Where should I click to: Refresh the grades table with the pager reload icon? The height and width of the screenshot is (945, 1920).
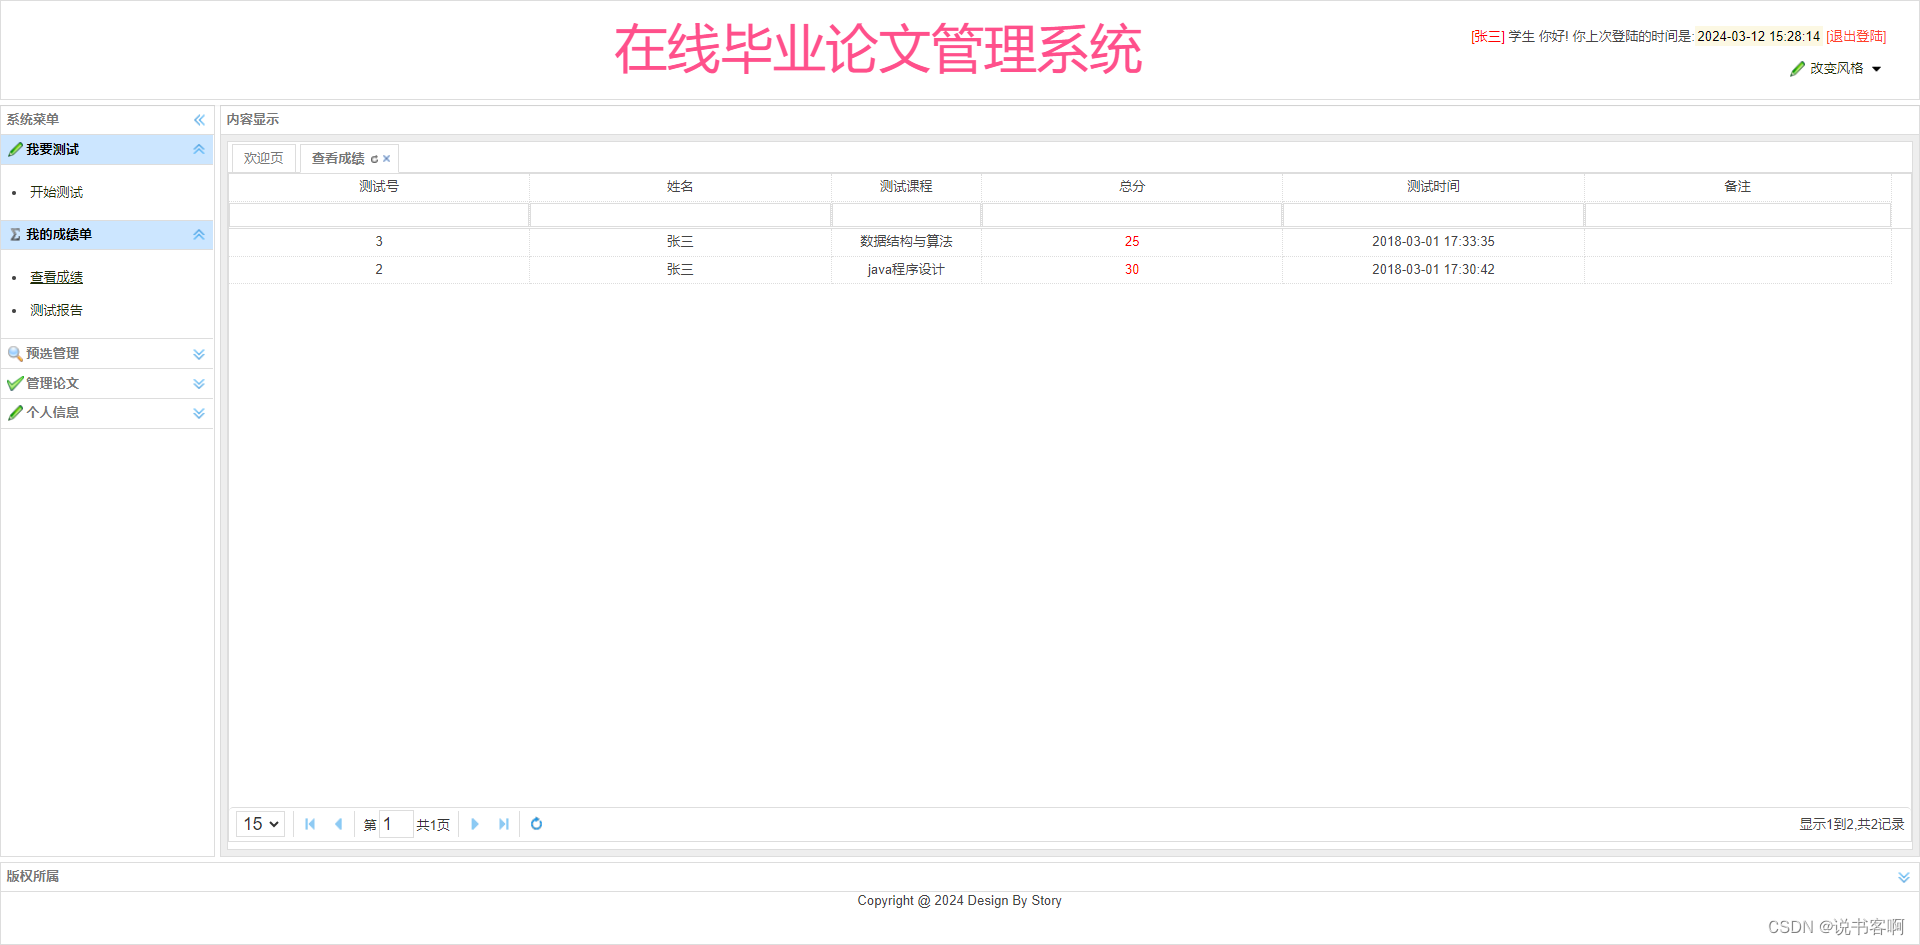[x=536, y=824]
